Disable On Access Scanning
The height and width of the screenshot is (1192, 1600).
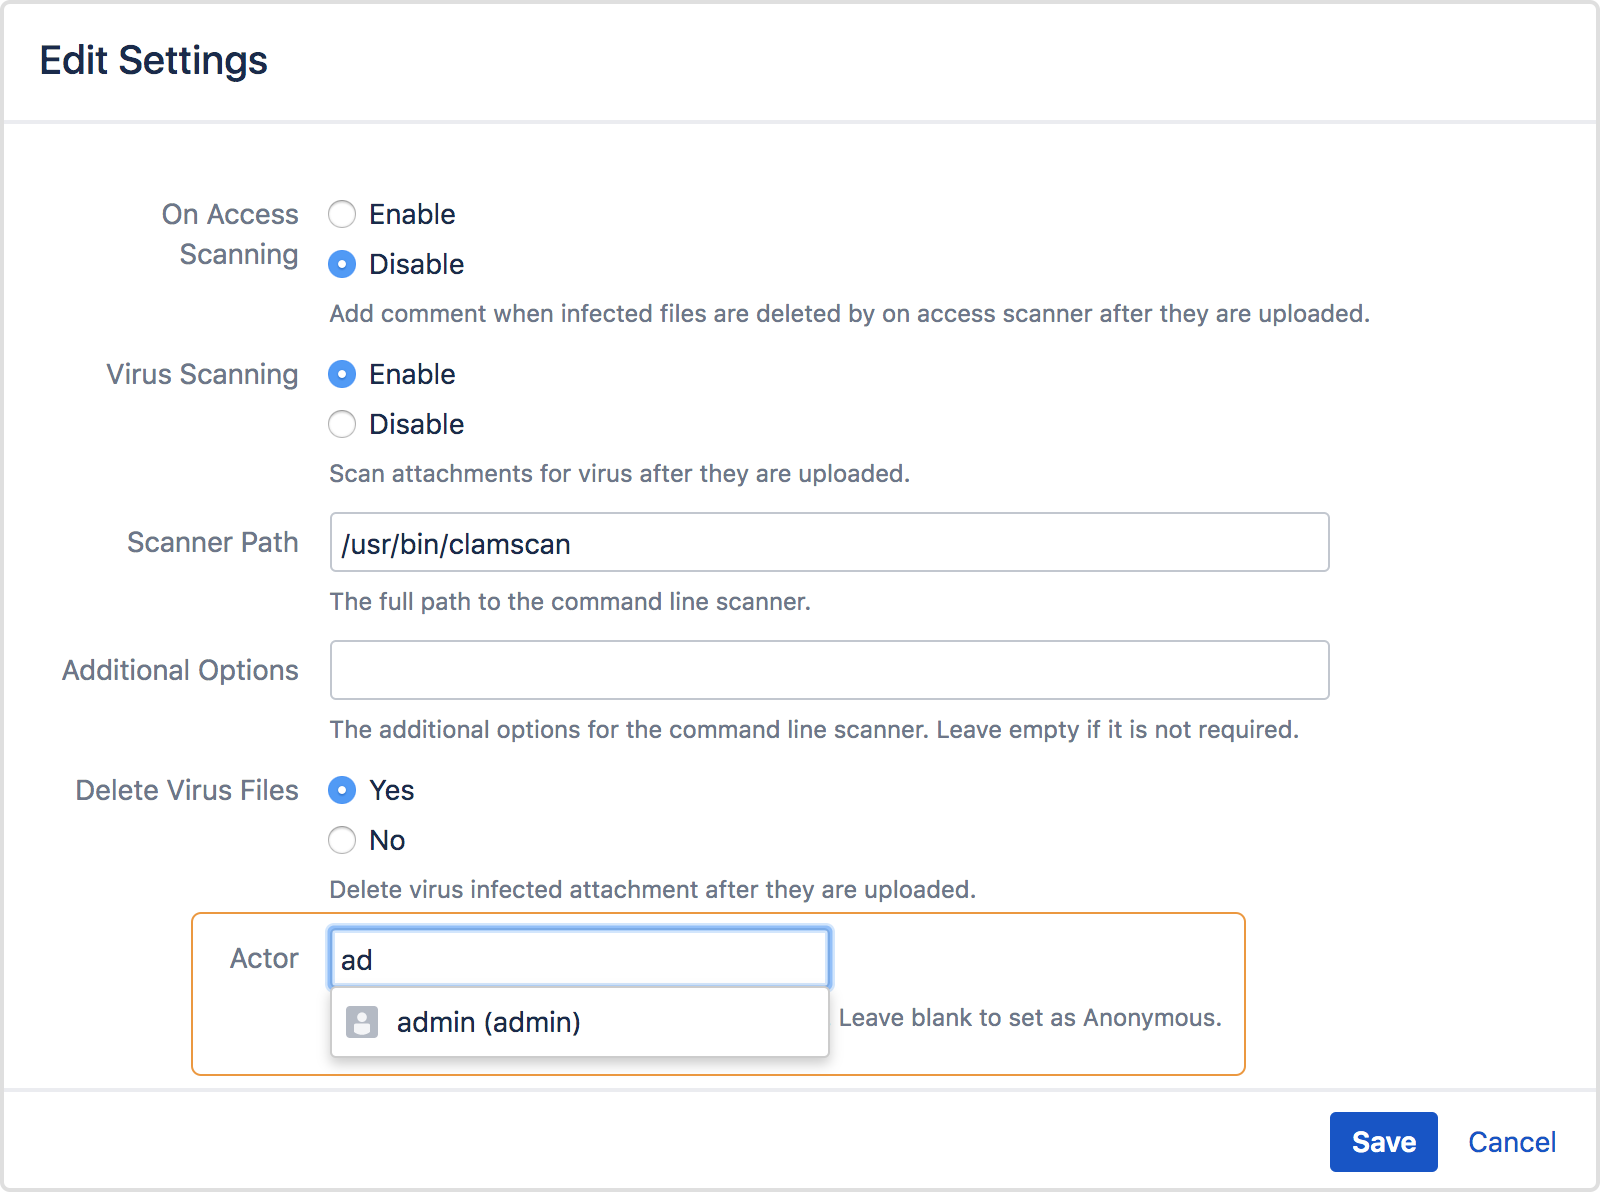click(342, 264)
